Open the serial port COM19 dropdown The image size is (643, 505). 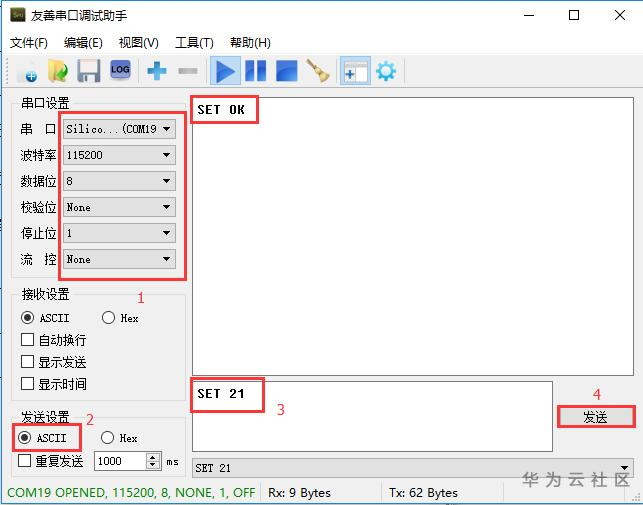pyautogui.click(x=119, y=129)
